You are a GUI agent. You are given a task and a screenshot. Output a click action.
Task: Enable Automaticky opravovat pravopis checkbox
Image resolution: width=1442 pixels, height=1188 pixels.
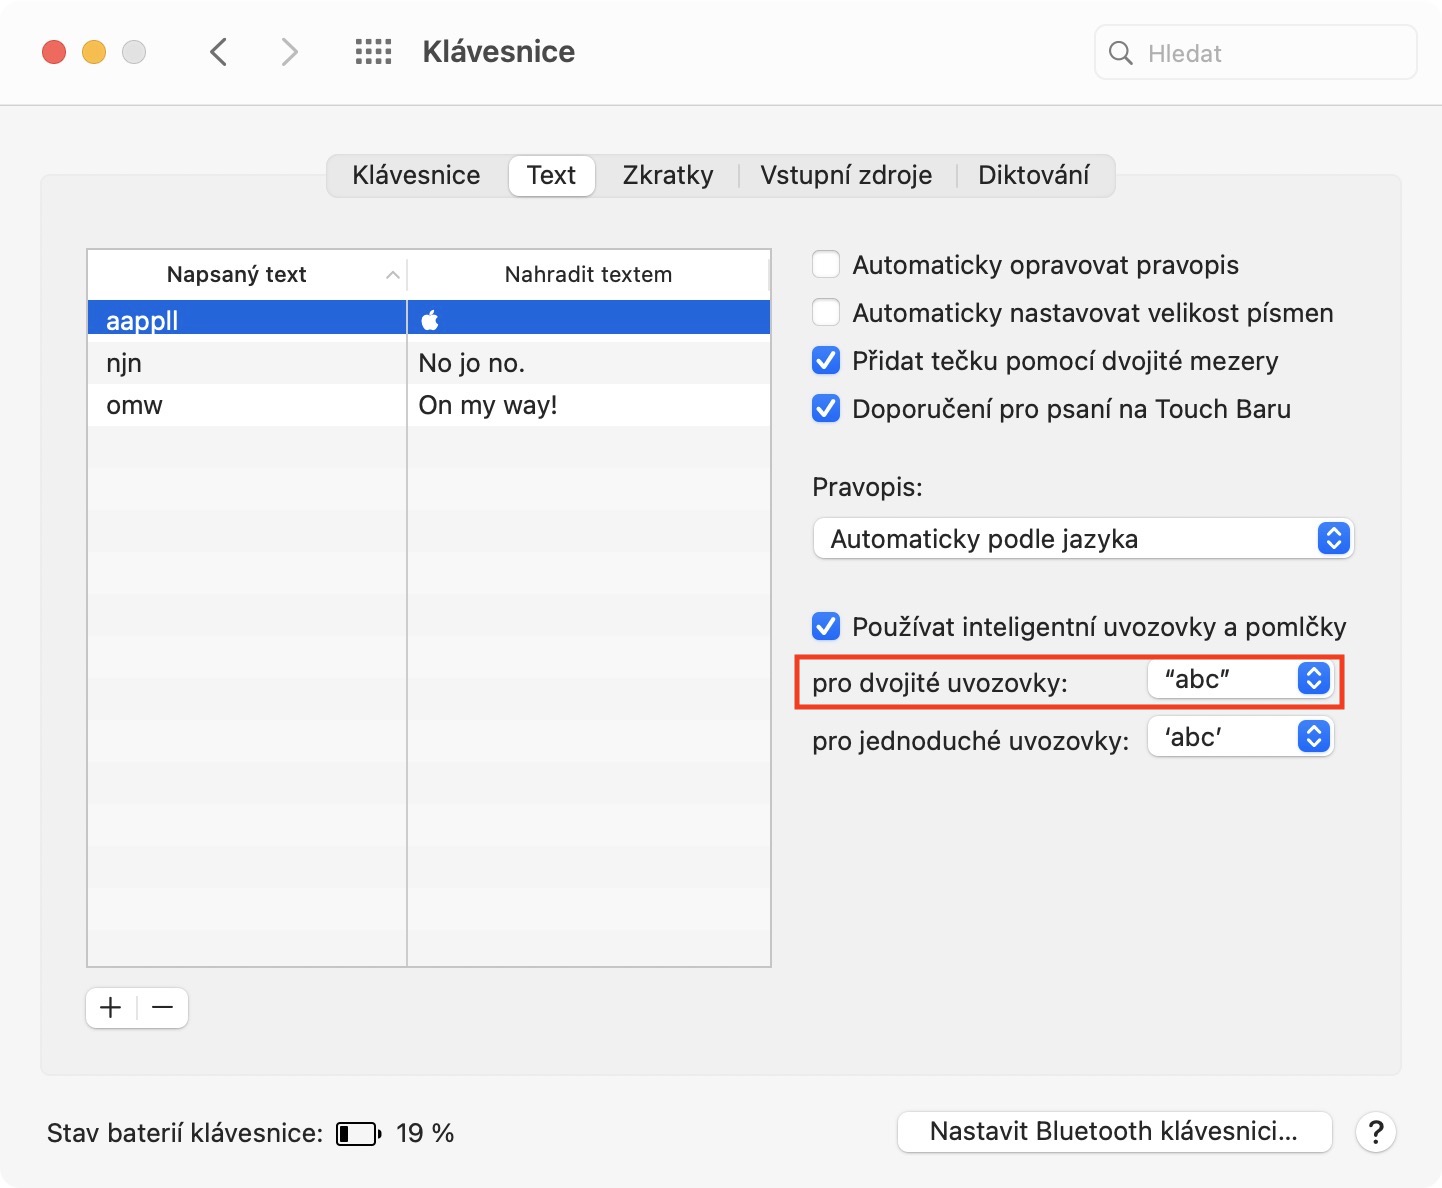tap(826, 265)
